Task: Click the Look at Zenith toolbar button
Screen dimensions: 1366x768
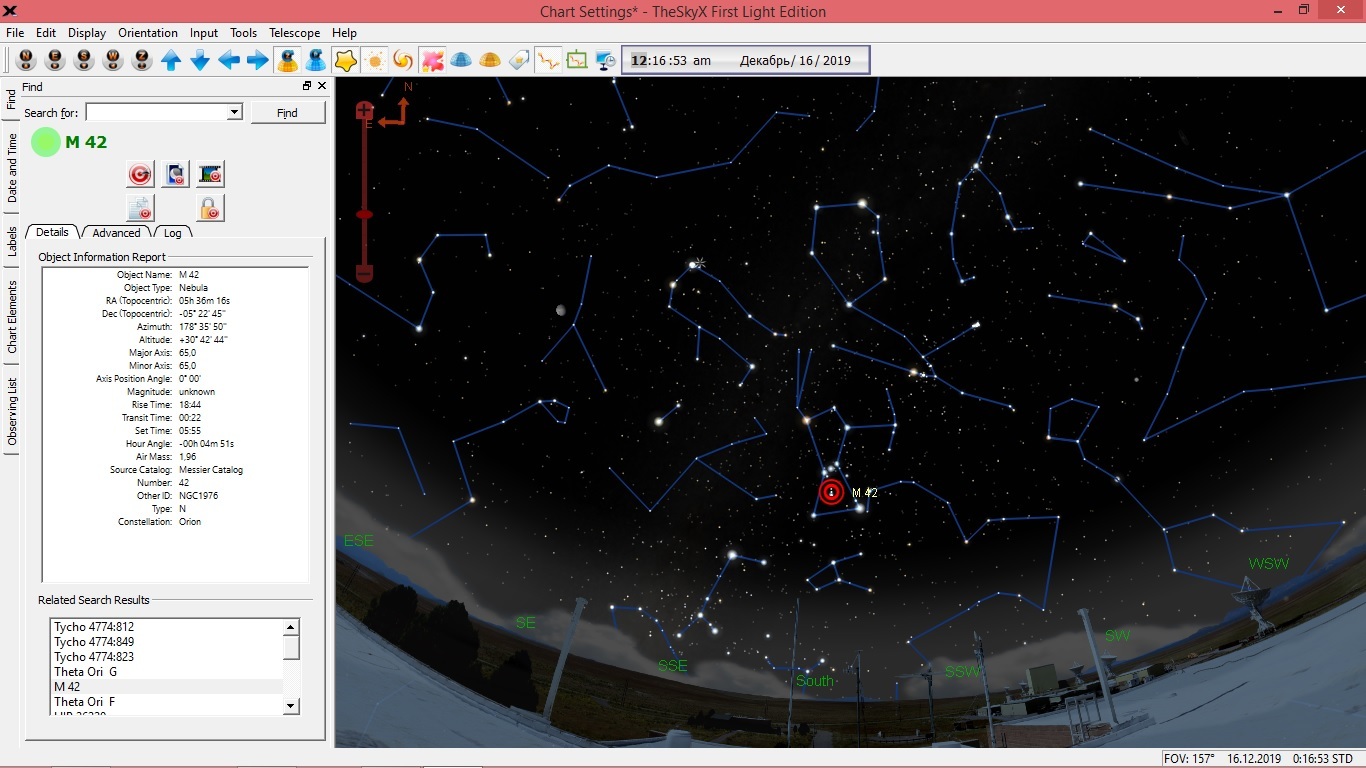Action: click(x=142, y=60)
